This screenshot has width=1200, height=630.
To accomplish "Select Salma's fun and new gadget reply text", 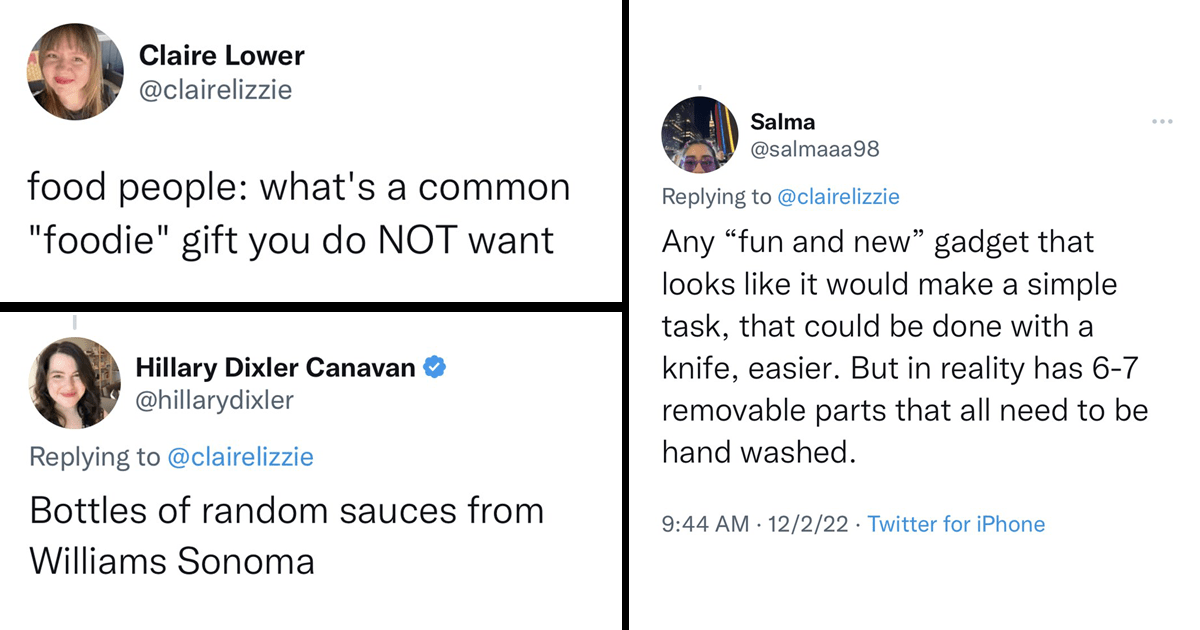I will tap(905, 347).
